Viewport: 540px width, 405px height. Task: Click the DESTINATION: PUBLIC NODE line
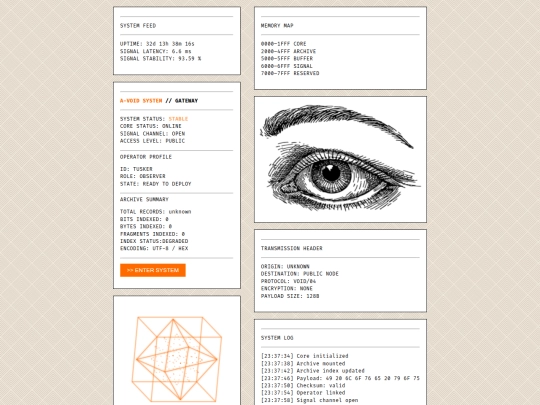click(x=300, y=274)
